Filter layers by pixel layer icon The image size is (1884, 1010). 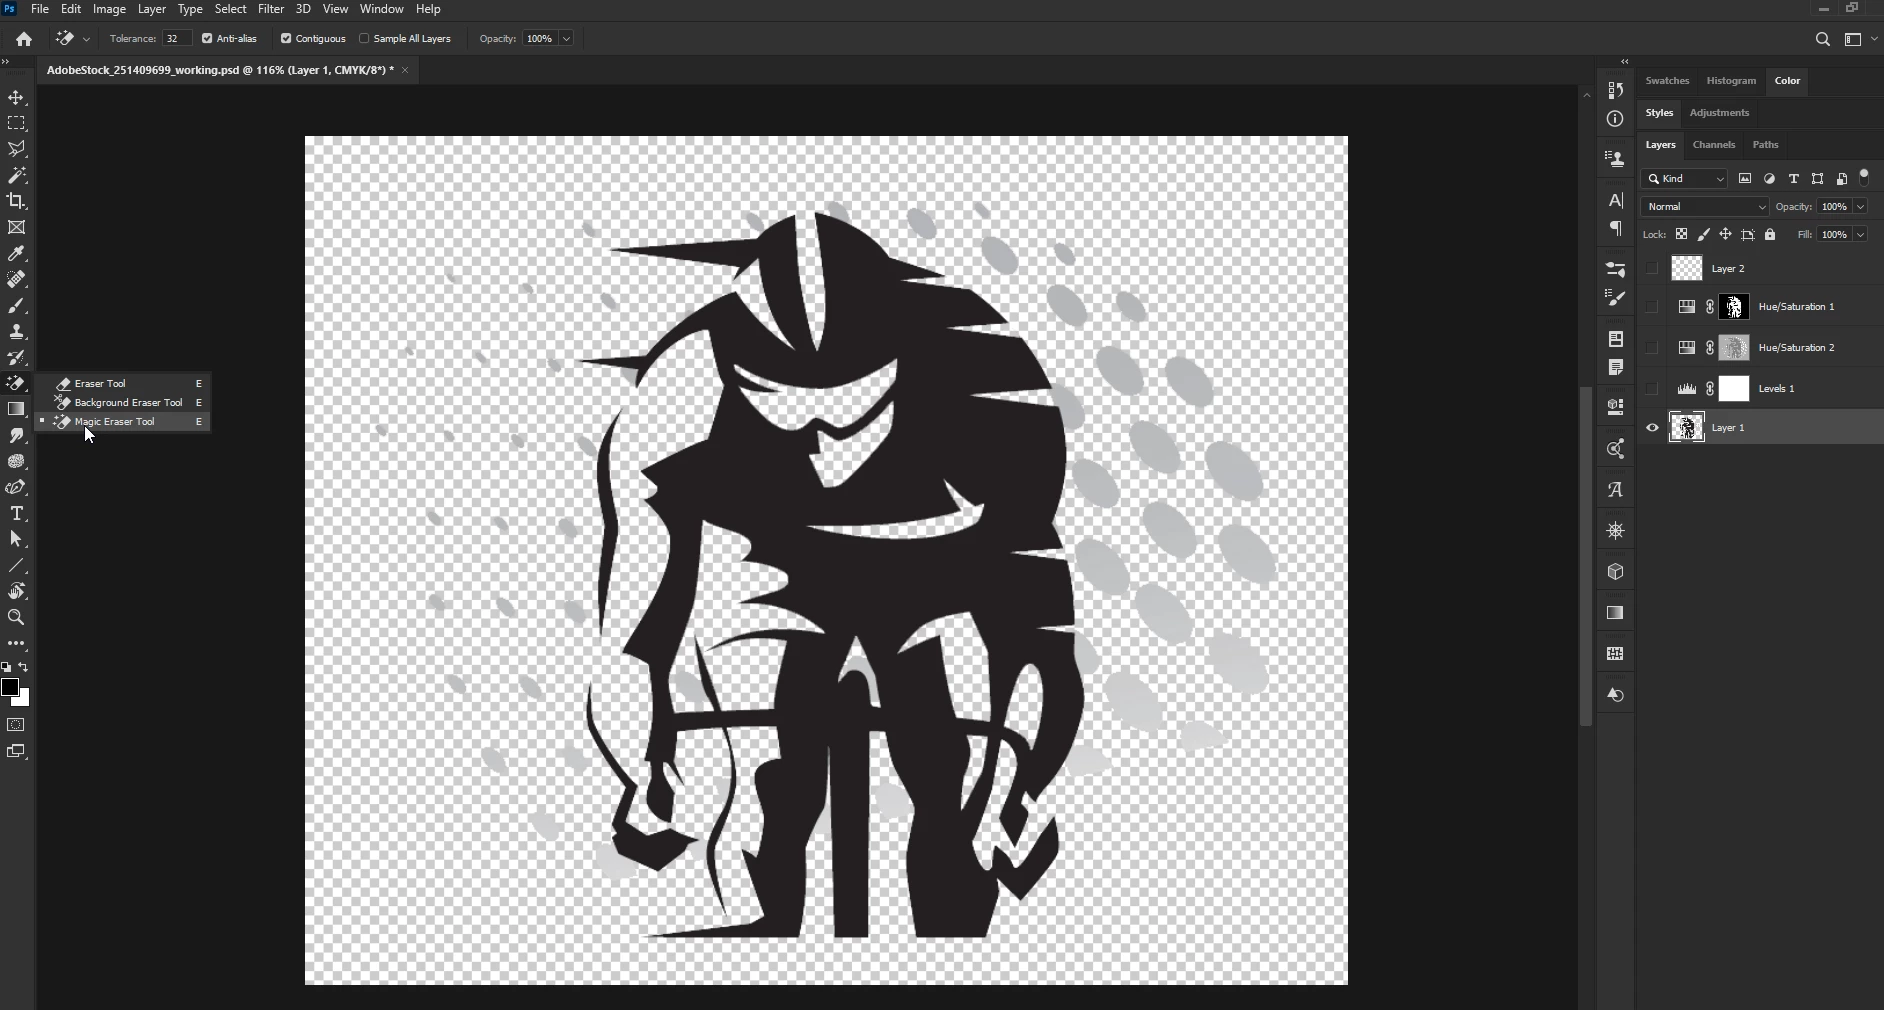[1745, 179]
